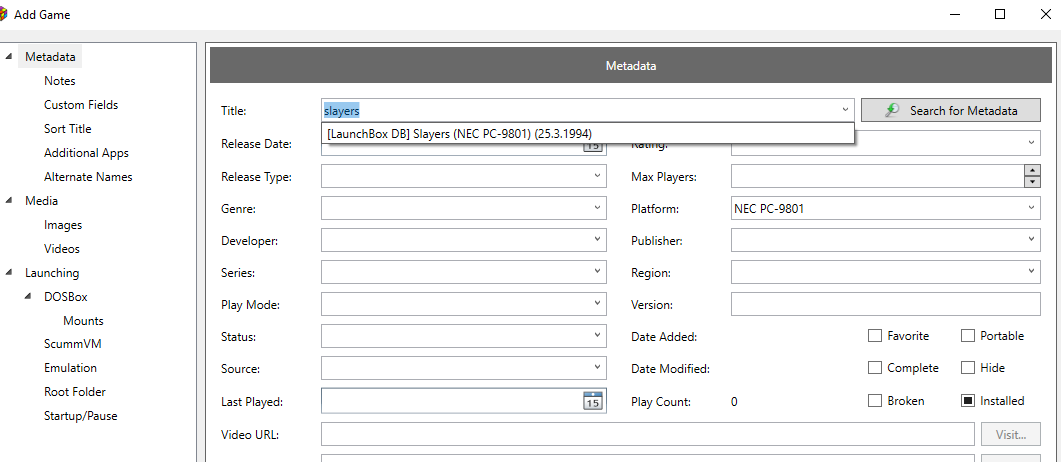Viewport: 1061px width, 462px height.
Task: Select Metadata in the sidebar tree
Action: [x=50, y=57]
